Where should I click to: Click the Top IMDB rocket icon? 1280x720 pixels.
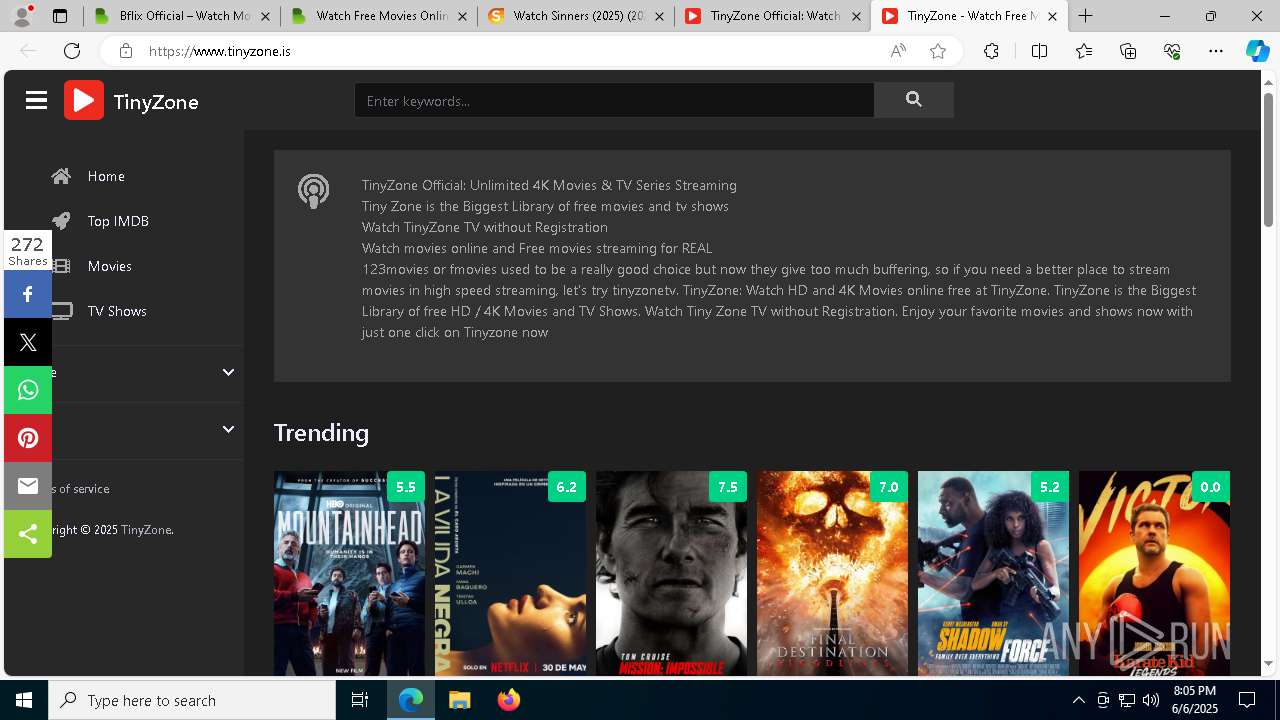click(x=61, y=221)
